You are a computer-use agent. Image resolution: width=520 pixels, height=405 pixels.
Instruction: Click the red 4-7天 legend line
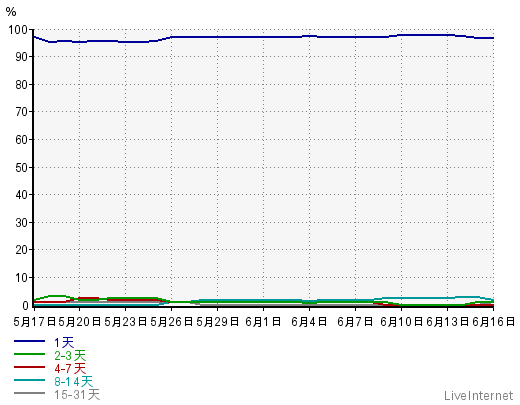click(29, 367)
